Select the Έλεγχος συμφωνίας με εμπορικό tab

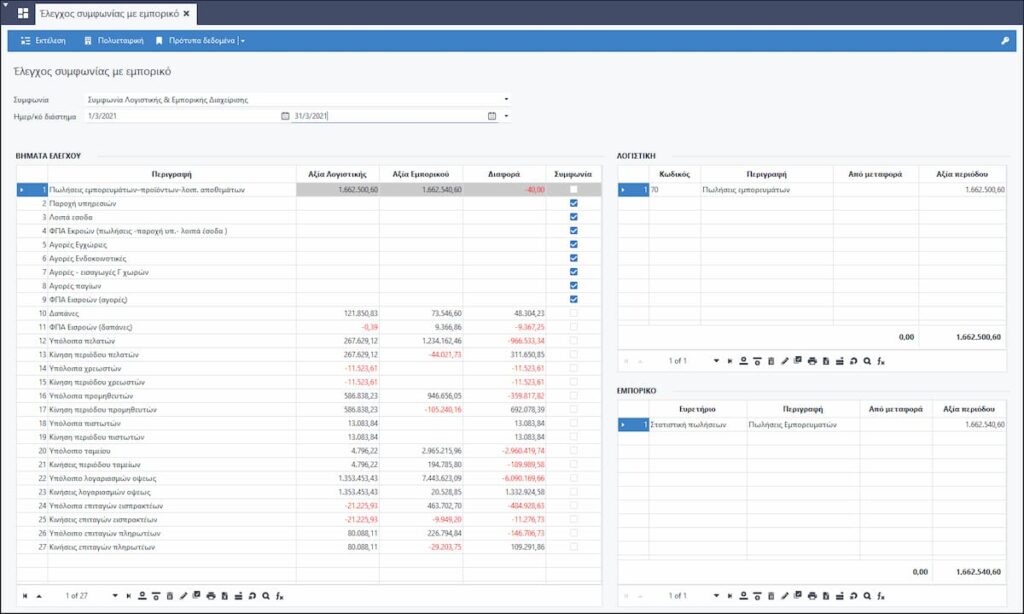(110, 14)
